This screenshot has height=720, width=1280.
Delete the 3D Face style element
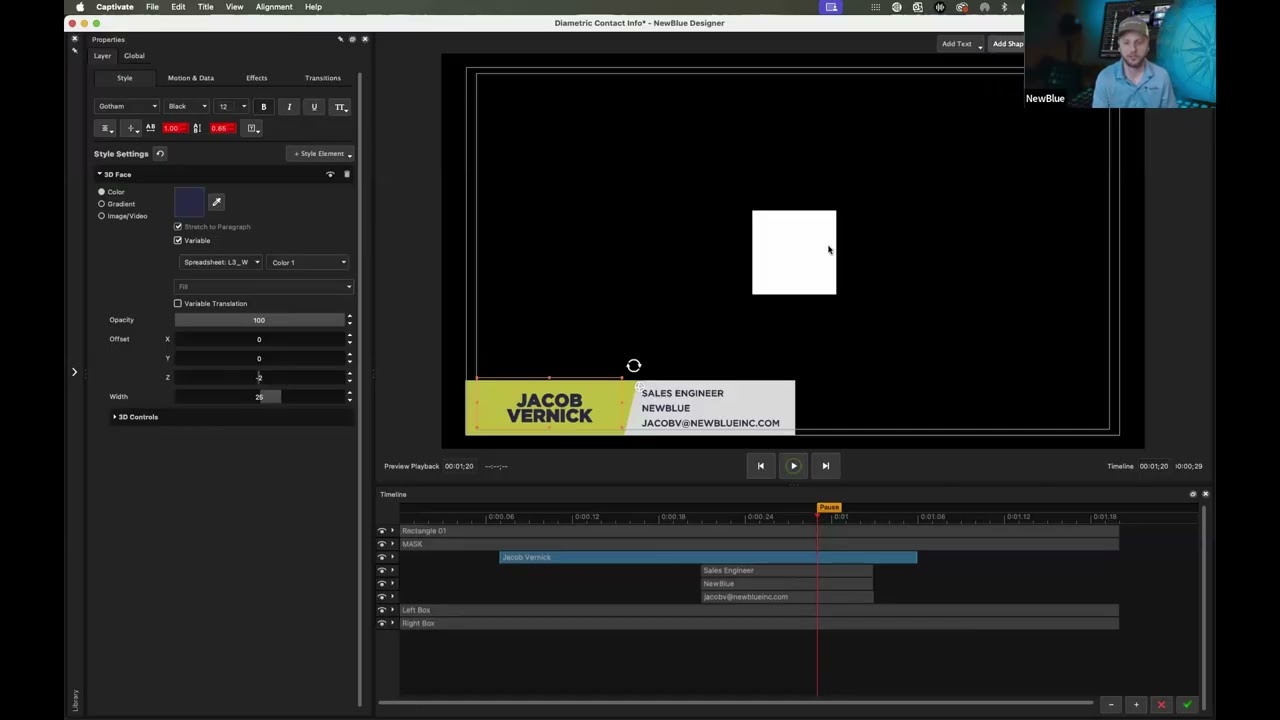(347, 174)
